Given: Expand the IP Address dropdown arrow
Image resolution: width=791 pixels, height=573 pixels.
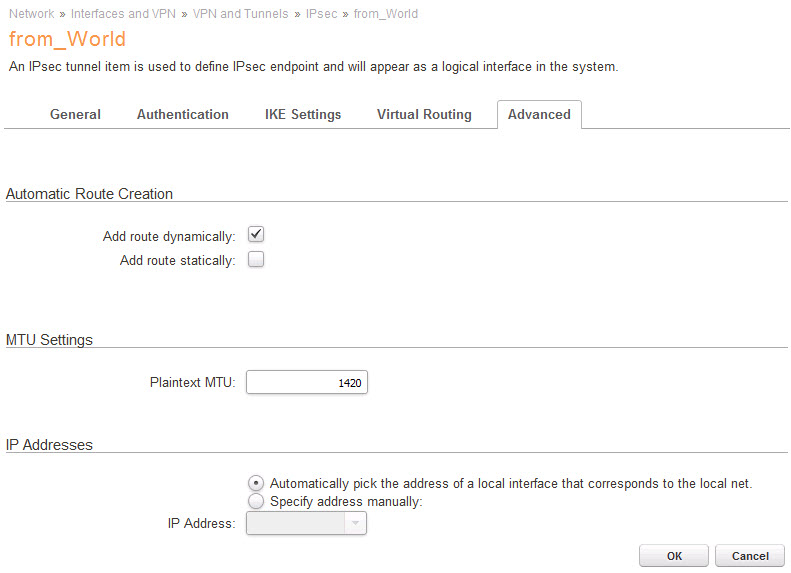Looking at the screenshot, I should point(355,523).
